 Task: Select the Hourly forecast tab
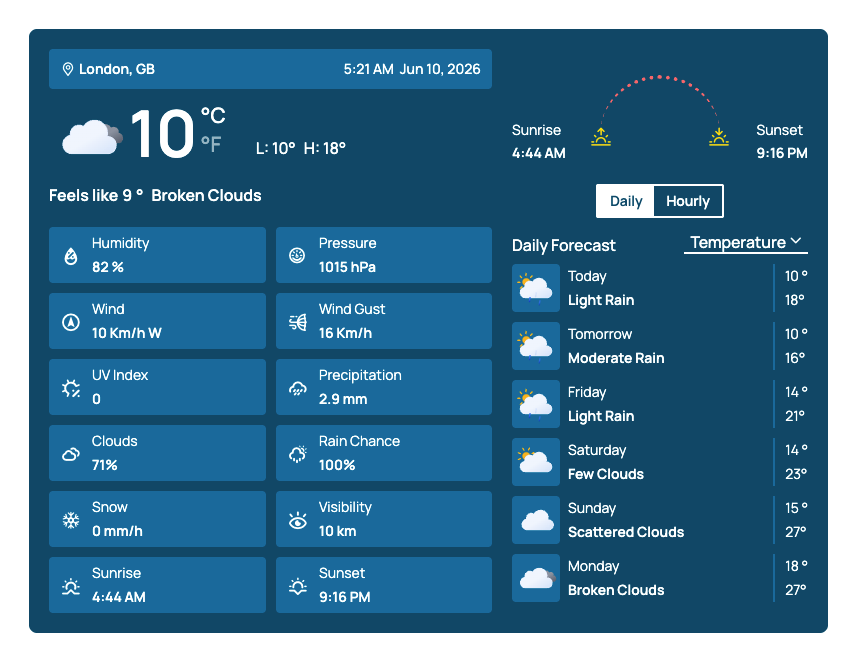click(688, 201)
